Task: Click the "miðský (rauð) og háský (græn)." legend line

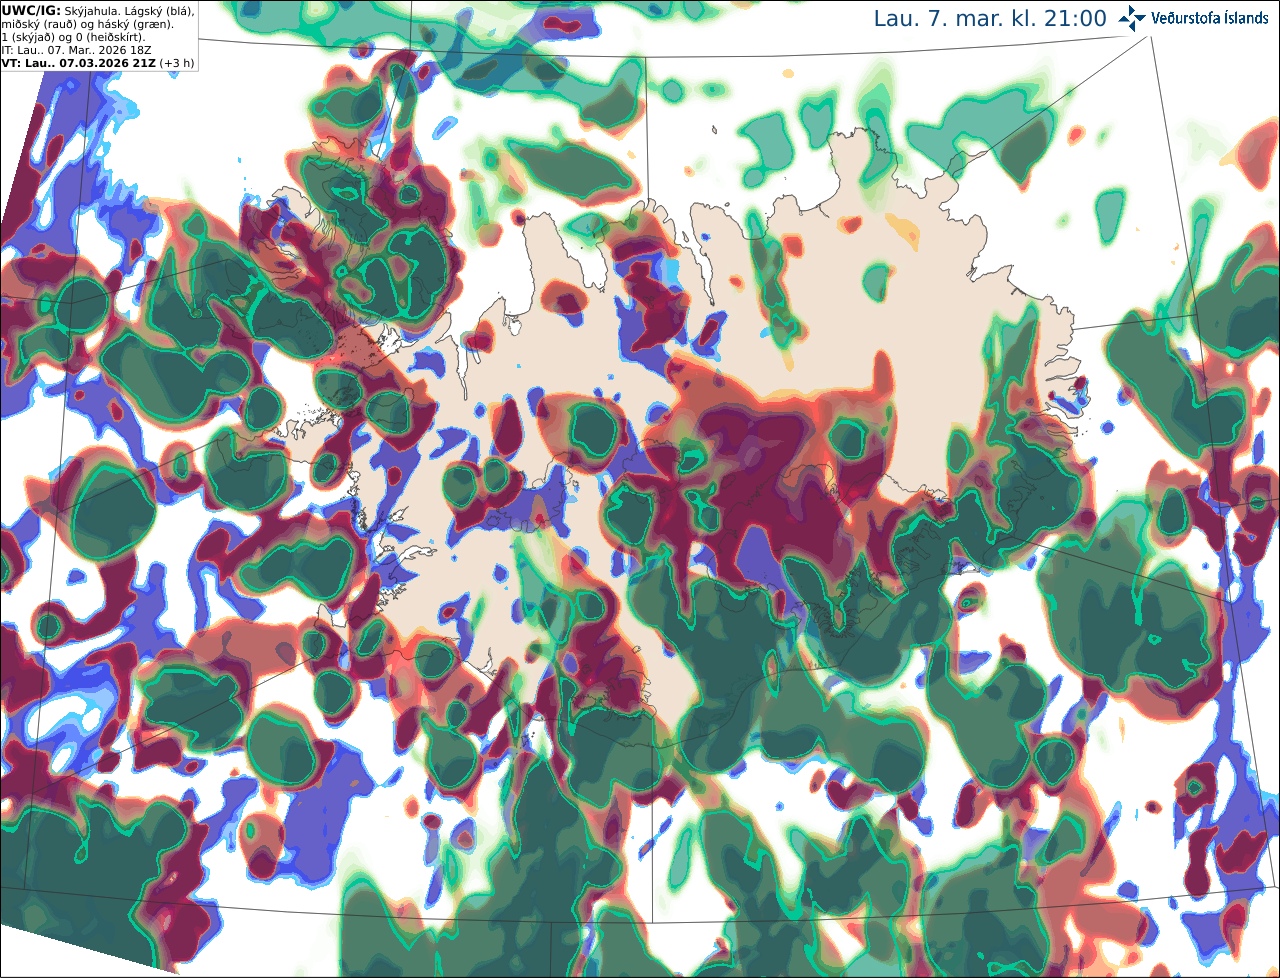Action: (87, 23)
